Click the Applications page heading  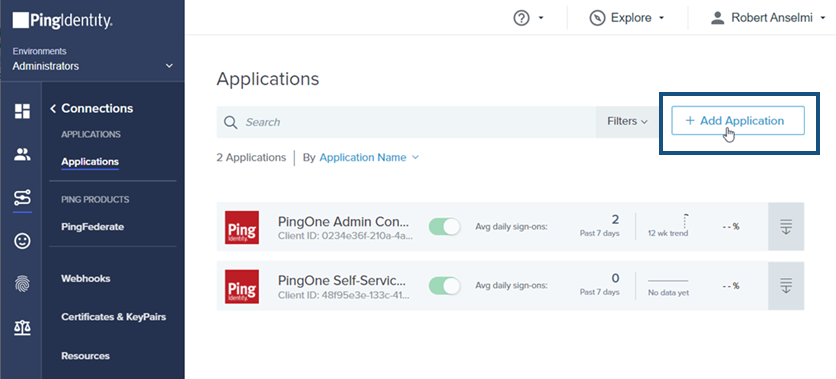tap(268, 79)
